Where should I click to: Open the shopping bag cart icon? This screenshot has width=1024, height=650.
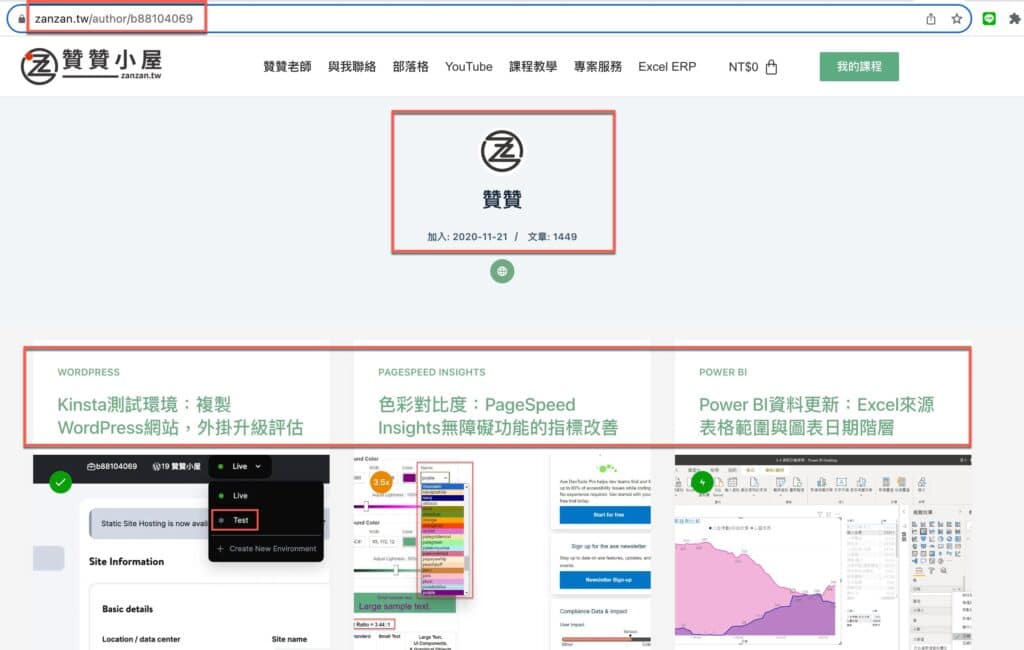pos(771,67)
